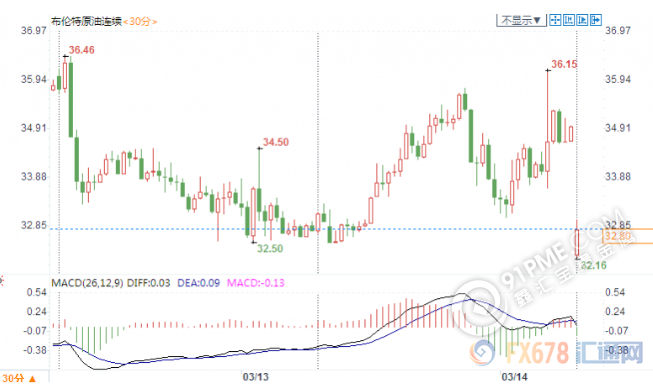Select the DEA:0.09 value label
The width and height of the screenshot is (653, 392).
[199, 283]
